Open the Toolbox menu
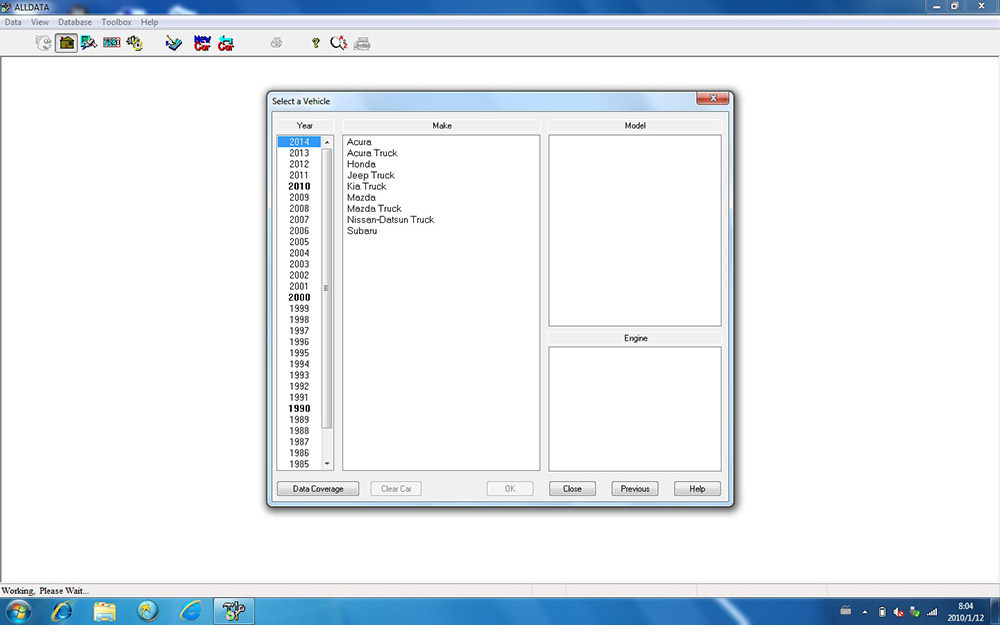 (116, 22)
